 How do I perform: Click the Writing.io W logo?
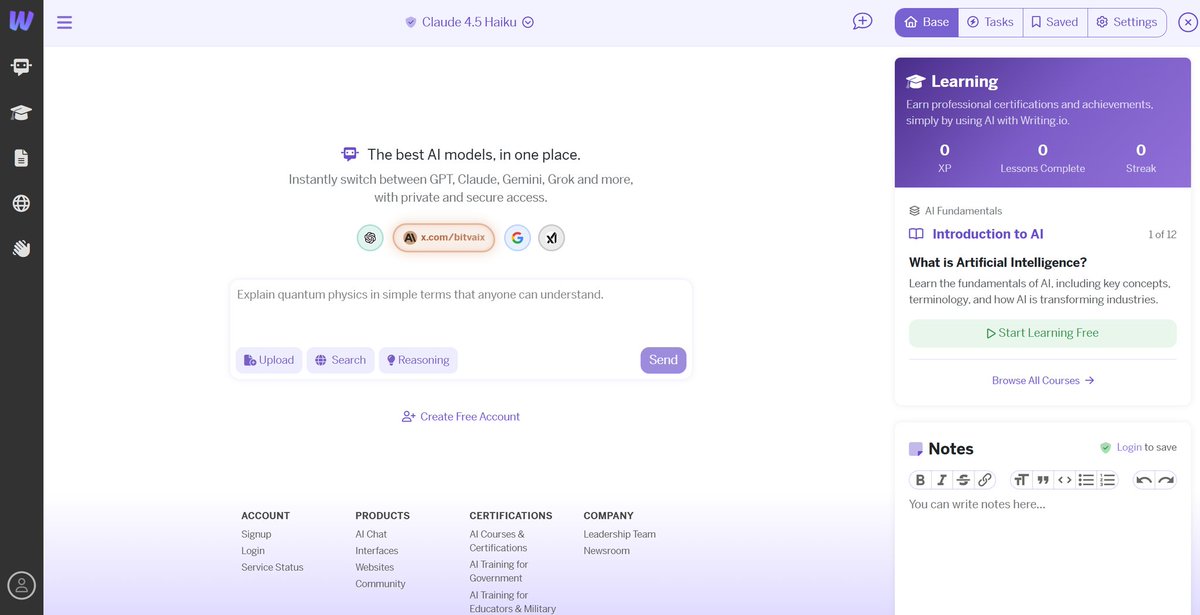click(x=21, y=21)
